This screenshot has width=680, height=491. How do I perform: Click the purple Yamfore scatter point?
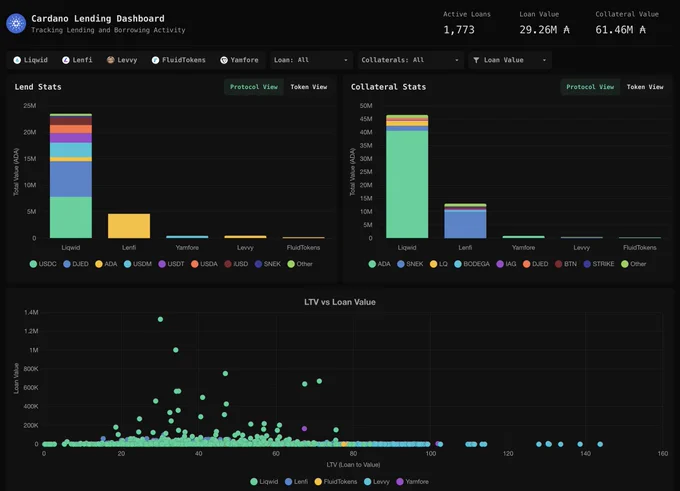pyautogui.click(x=304, y=429)
